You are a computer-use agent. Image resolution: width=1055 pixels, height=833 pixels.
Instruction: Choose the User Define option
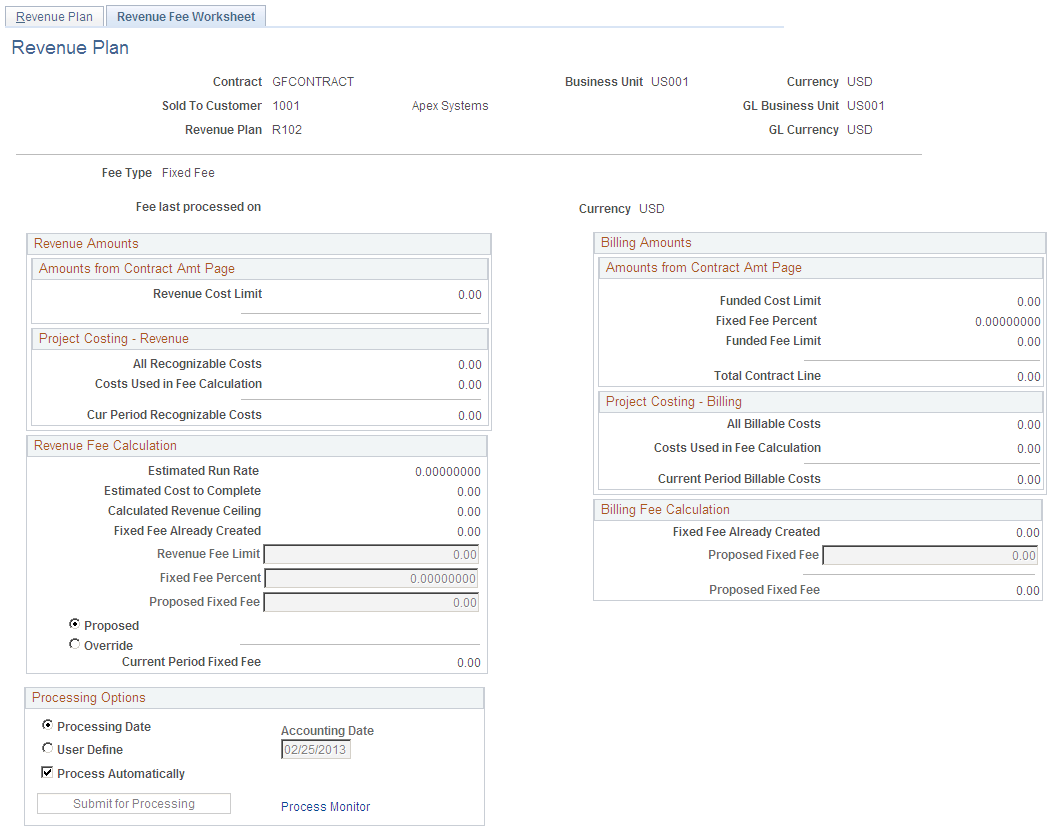click(x=47, y=748)
